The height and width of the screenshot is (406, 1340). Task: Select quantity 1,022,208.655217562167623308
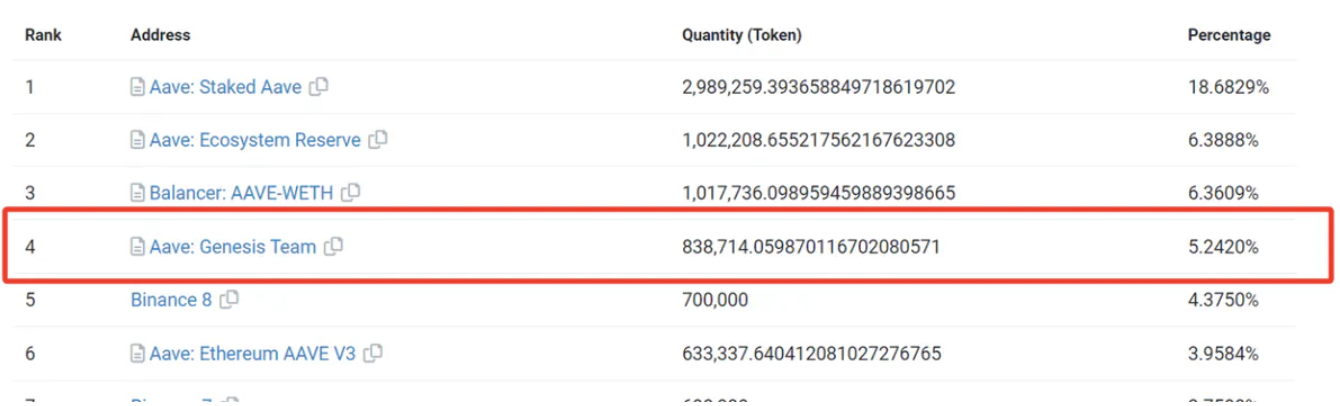818,140
